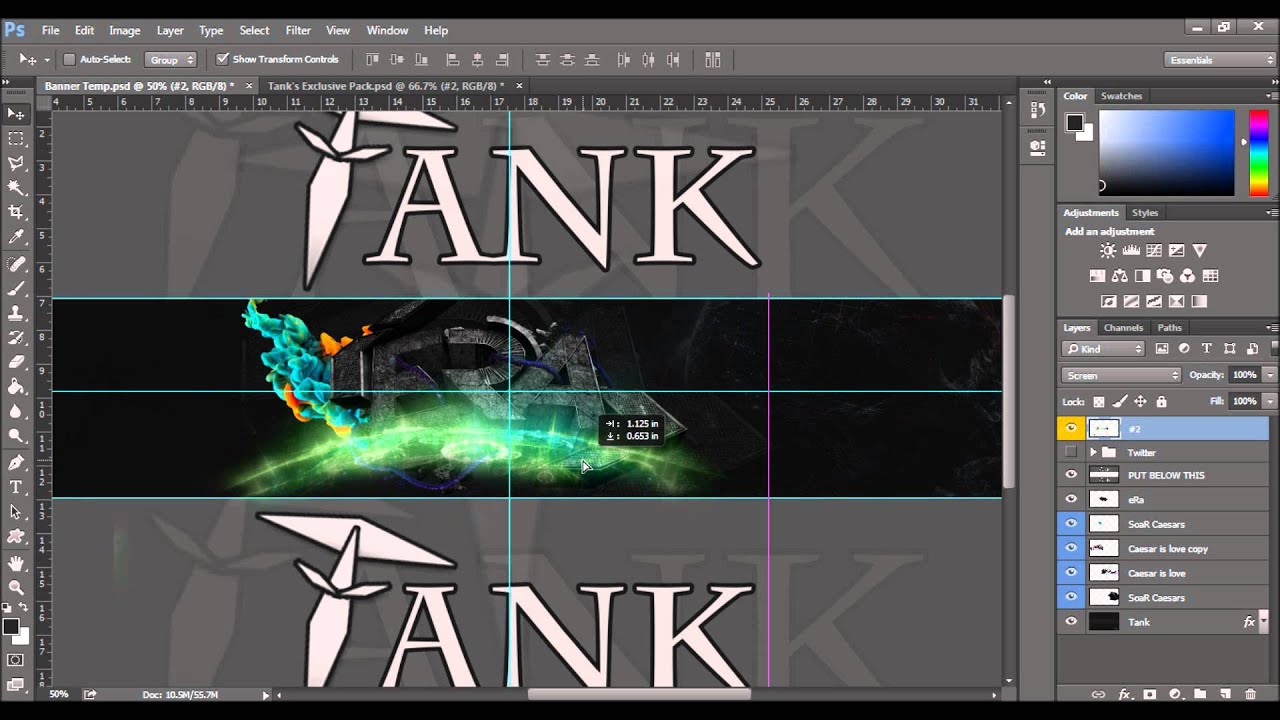
Task: Hide the eRa layer
Action: click(1071, 499)
